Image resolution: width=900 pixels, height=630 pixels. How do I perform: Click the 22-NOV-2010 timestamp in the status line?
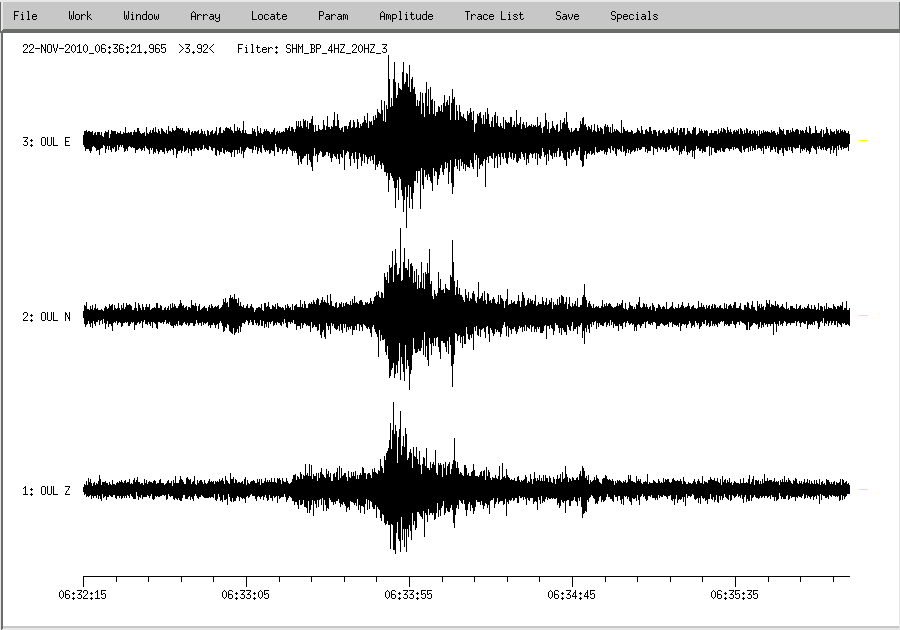click(94, 48)
